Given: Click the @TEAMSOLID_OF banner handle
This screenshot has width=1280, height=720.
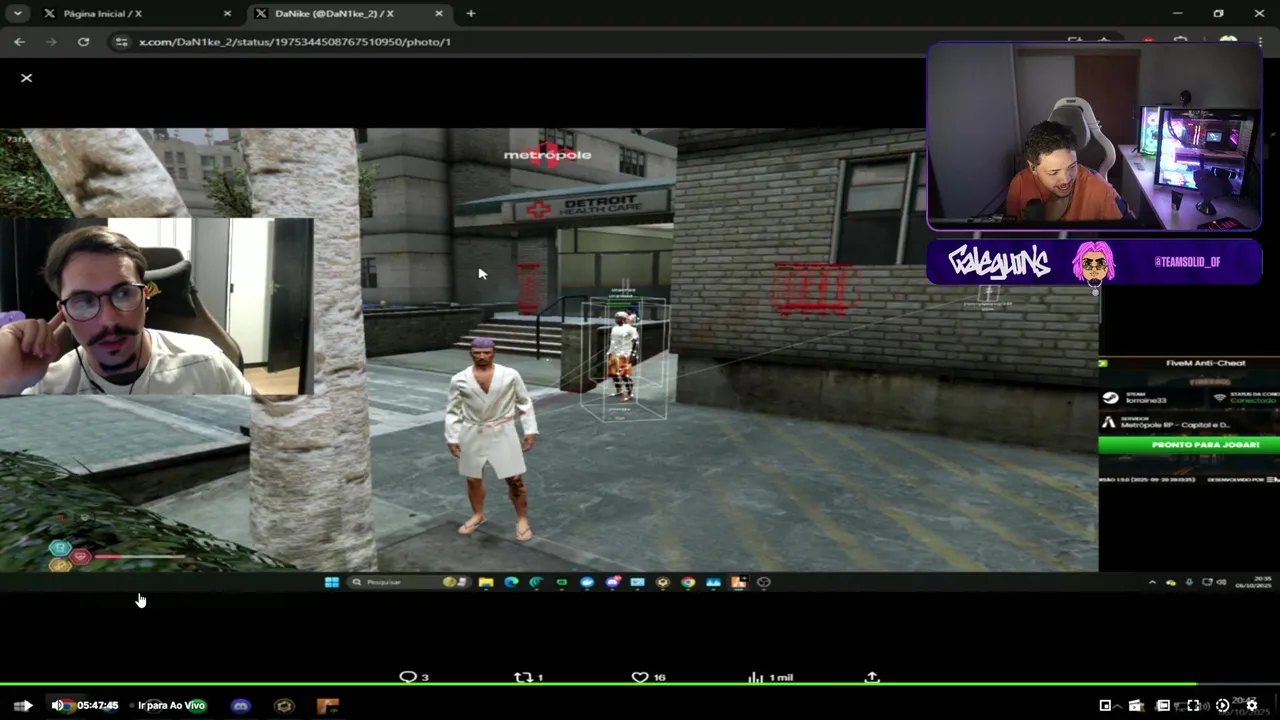Looking at the screenshot, I should click(1187, 262).
